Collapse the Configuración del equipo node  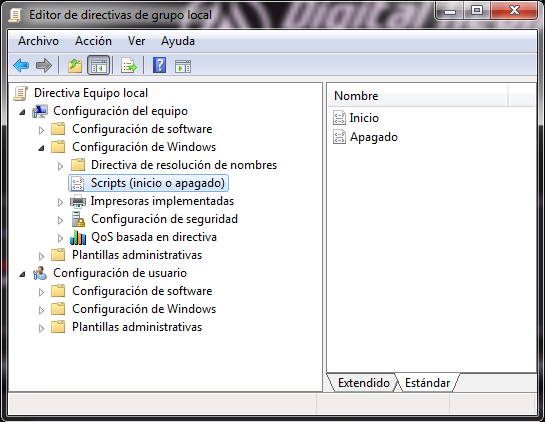pyautogui.click(x=22, y=112)
